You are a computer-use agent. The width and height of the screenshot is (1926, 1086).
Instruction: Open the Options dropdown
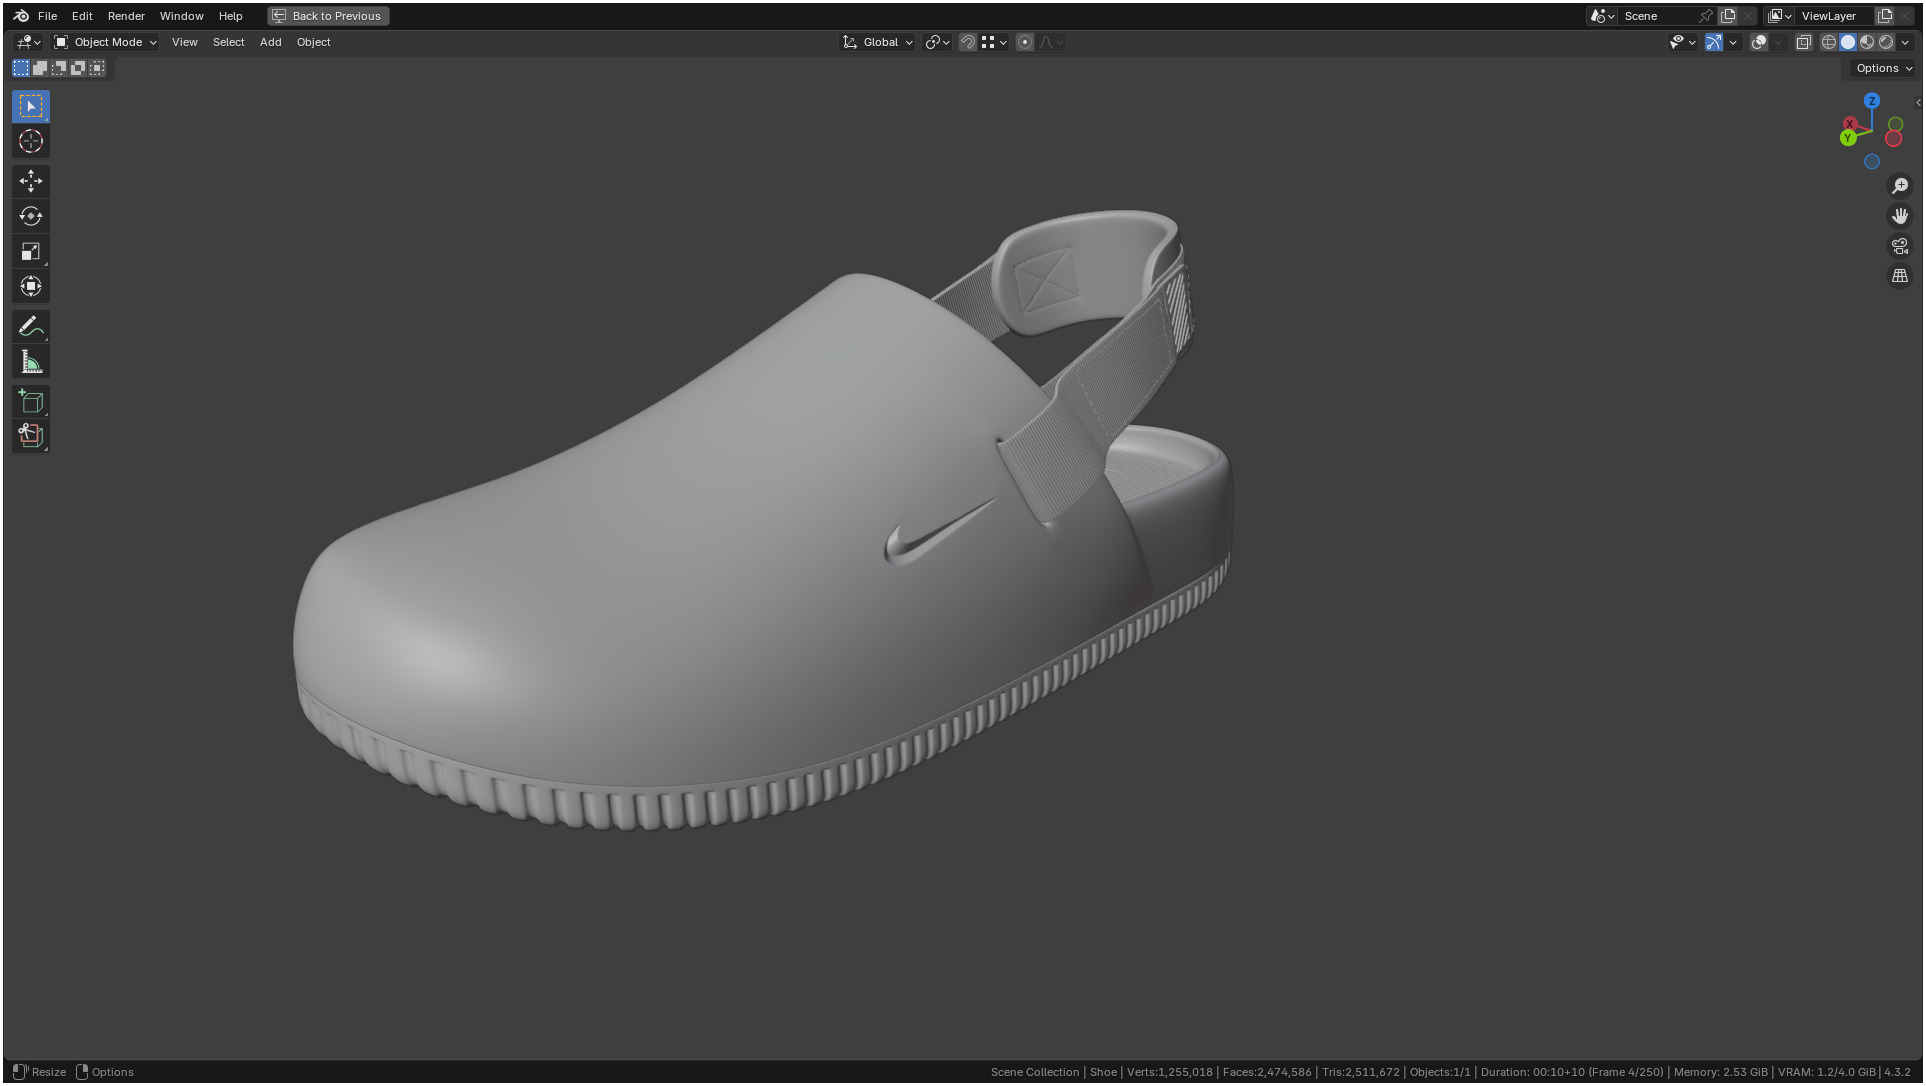1884,68
